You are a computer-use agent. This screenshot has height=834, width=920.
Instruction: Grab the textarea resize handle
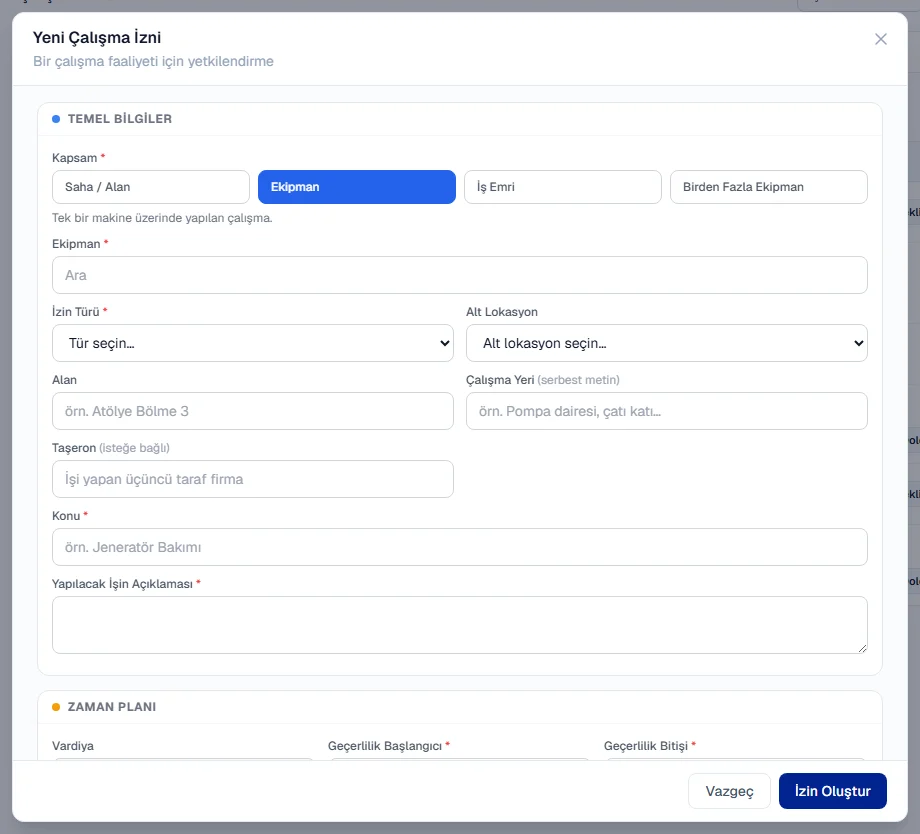(x=862, y=648)
